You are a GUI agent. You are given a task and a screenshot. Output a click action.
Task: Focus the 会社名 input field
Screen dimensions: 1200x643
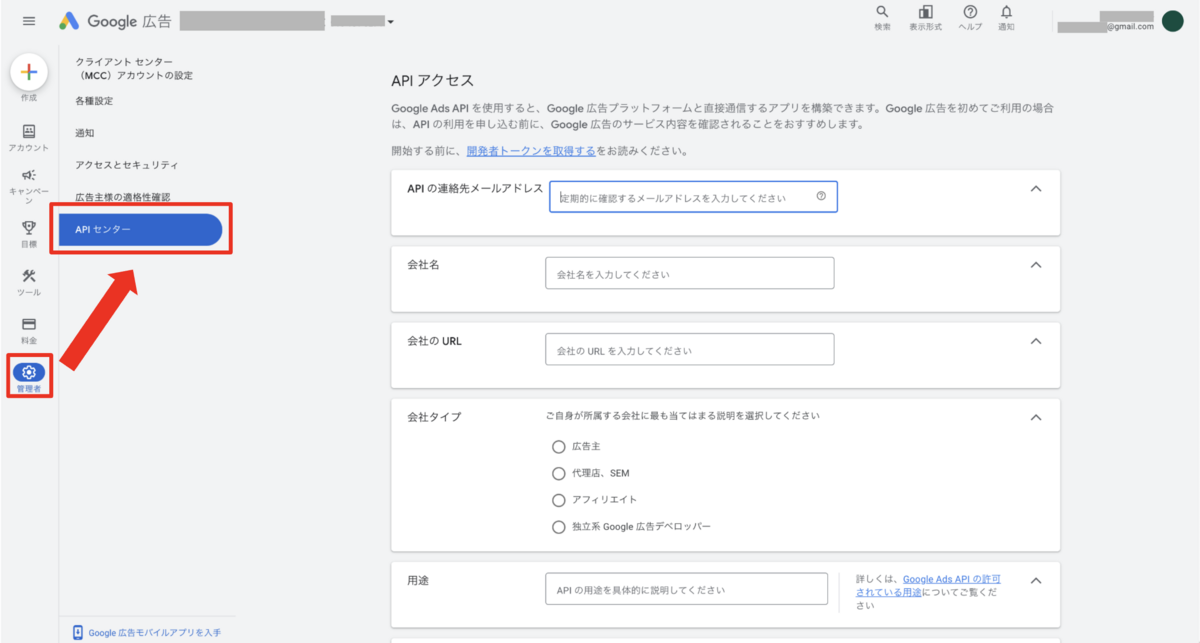pyautogui.click(x=689, y=273)
